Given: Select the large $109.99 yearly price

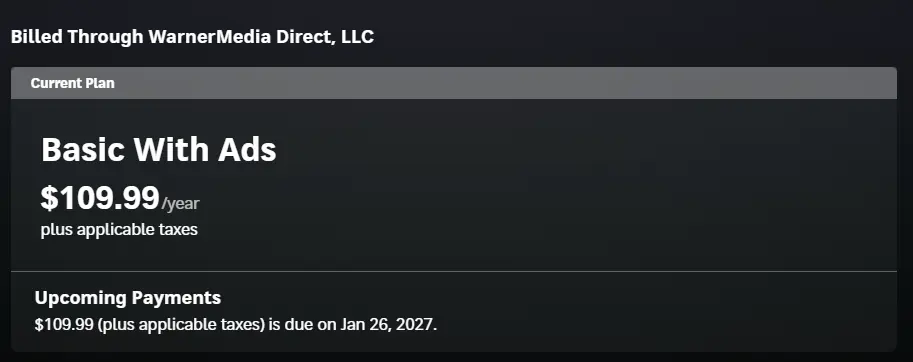Looking at the screenshot, I should pos(100,198).
